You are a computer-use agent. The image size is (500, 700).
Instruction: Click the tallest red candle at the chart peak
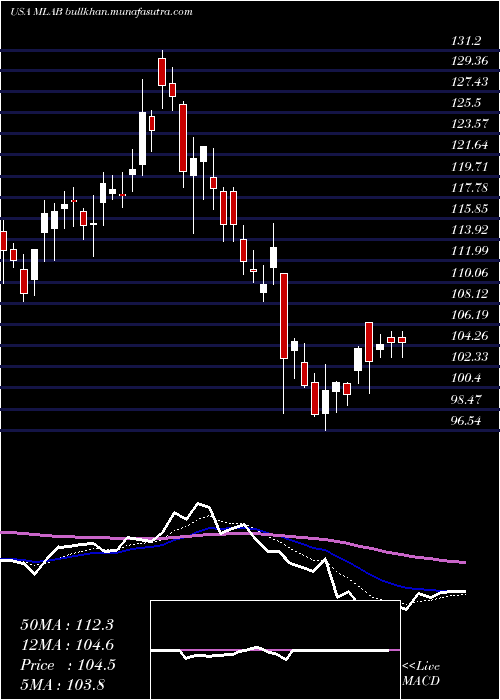click(162, 72)
